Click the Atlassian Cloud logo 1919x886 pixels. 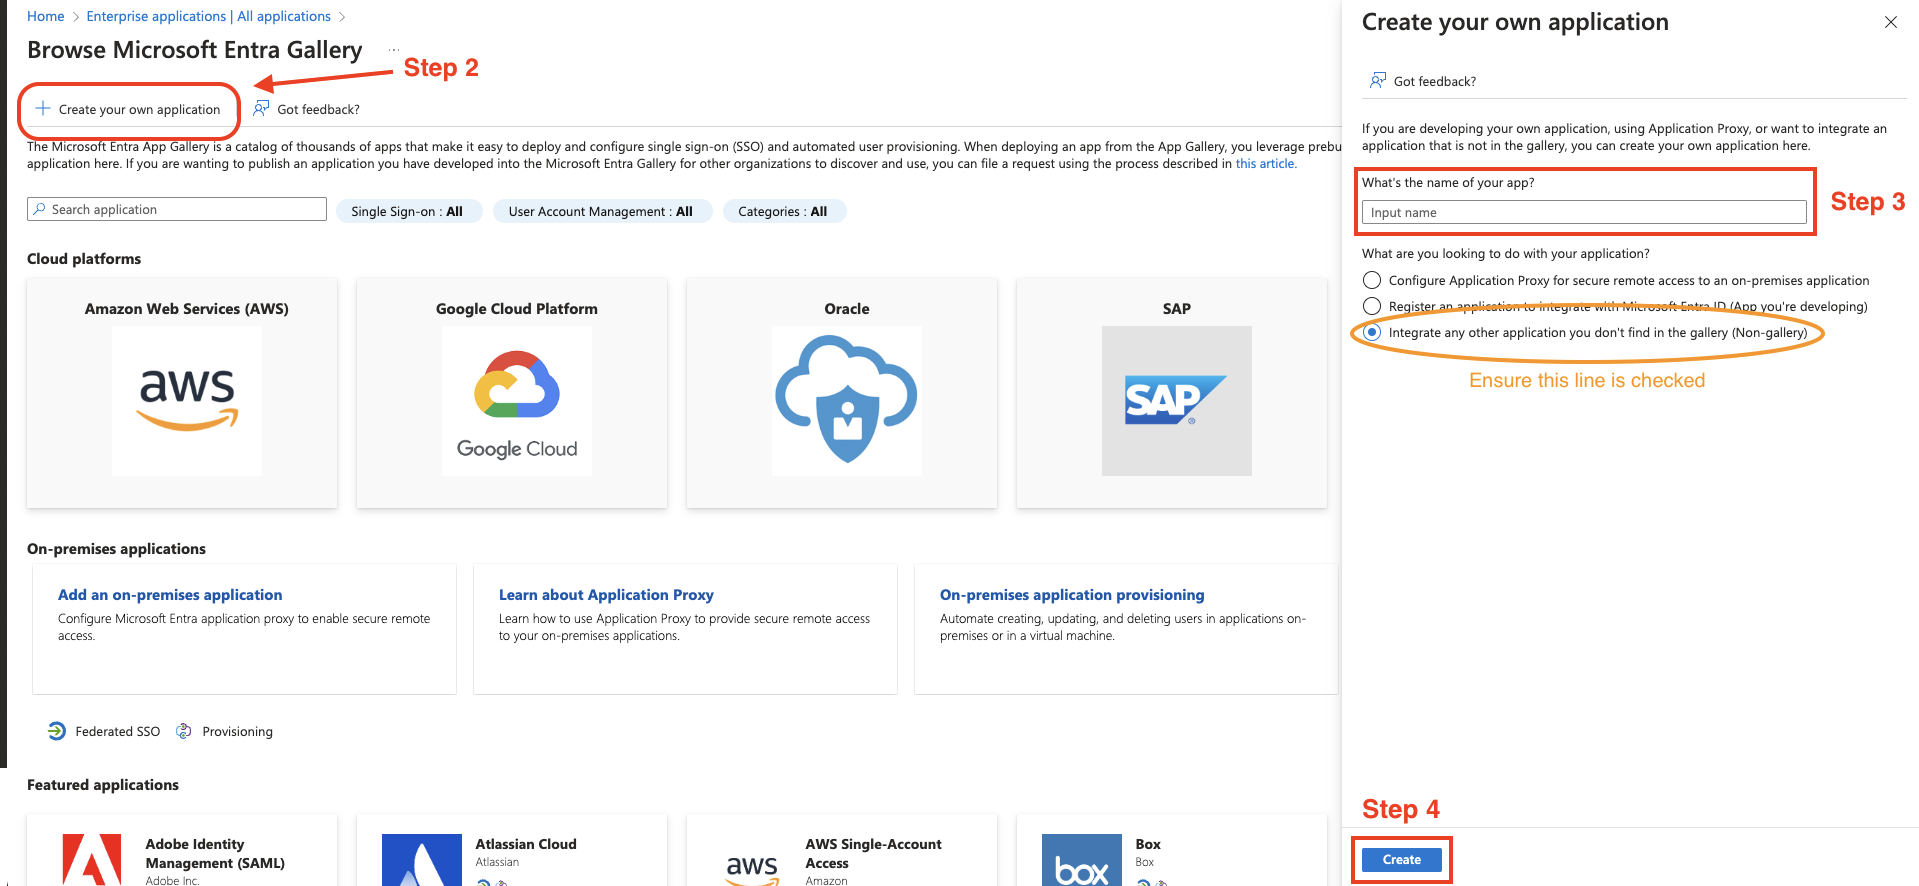click(422, 860)
